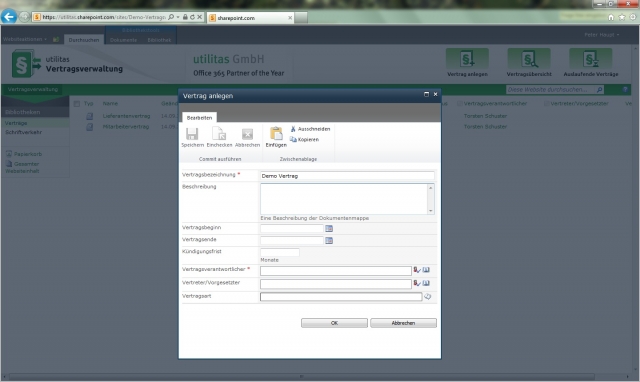Click the browser address bar URL
This screenshot has width=640, height=382.
[104, 17]
